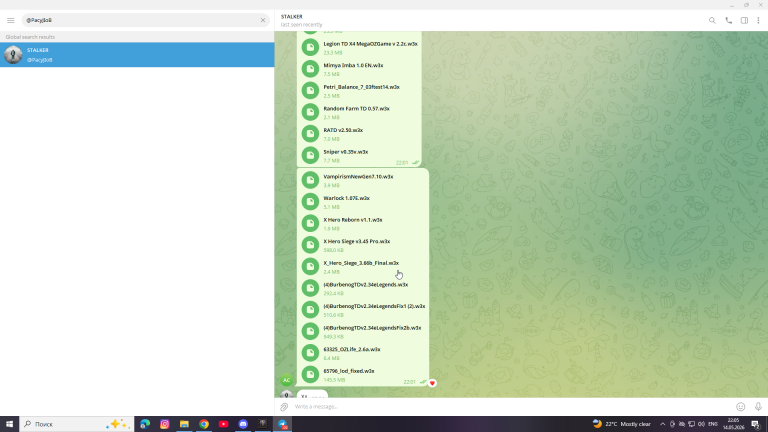Image resolution: width=768 pixels, height=432 pixels.
Task: Attach a file with the paperclip icon
Action: [x=284, y=407]
